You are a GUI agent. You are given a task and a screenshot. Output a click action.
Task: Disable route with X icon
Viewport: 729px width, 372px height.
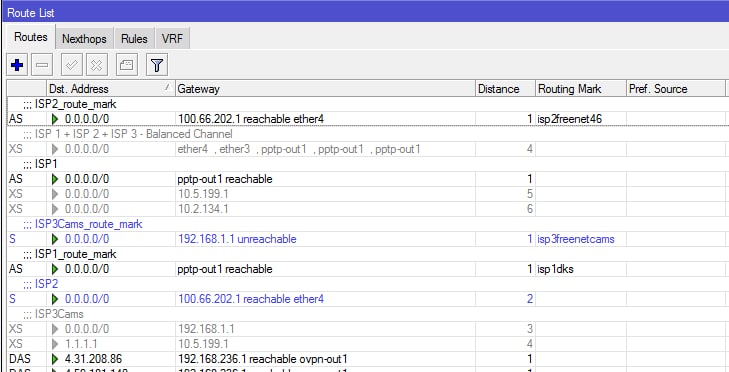[x=96, y=65]
